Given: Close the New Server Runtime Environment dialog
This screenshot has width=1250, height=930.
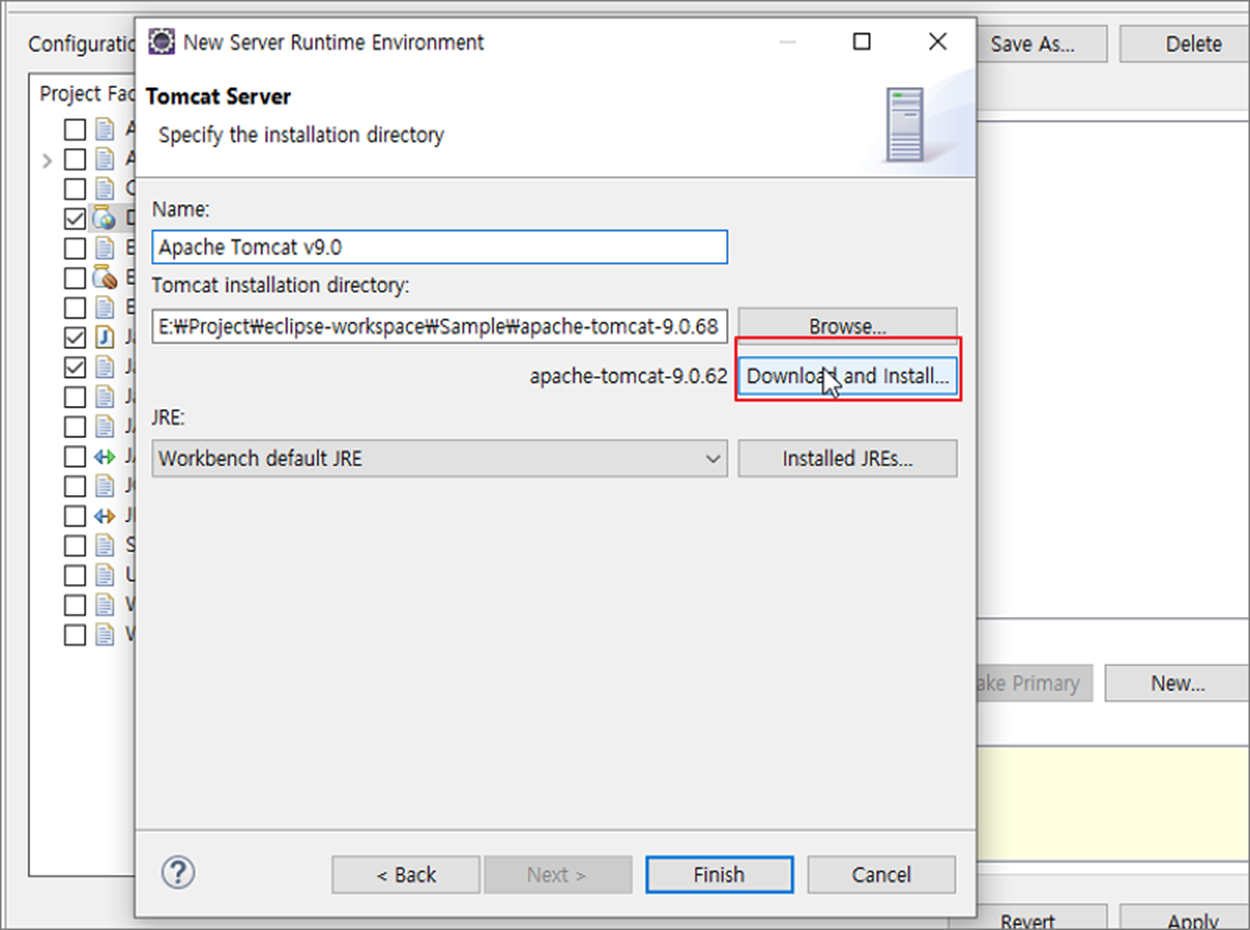Looking at the screenshot, I should point(937,42).
